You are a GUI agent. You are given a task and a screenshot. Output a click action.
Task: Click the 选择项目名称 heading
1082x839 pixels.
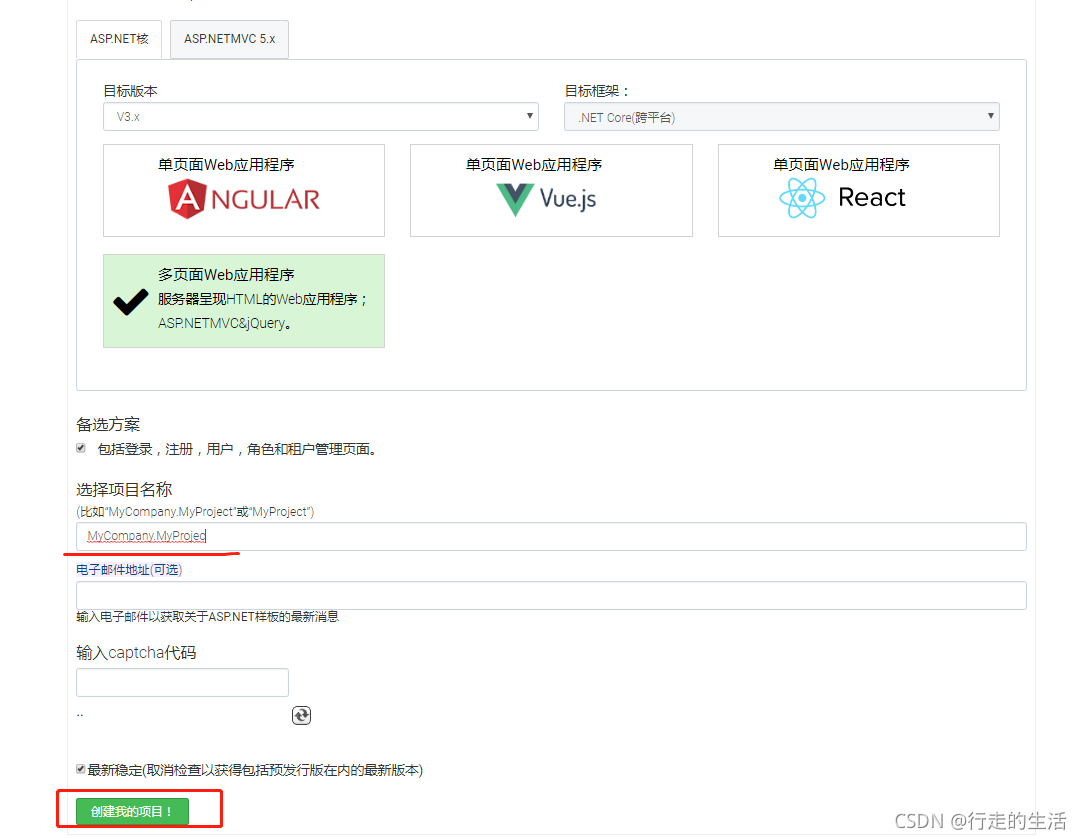click(x=124, y=490)
